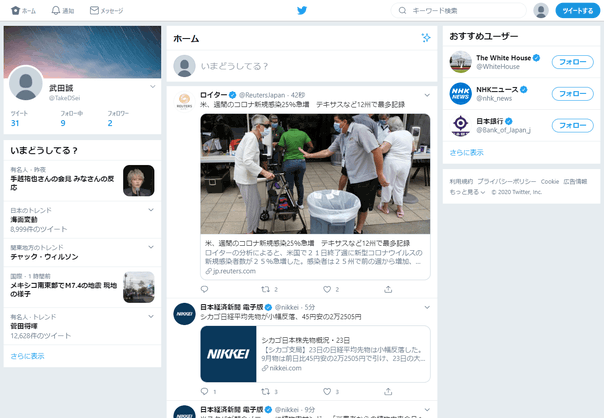Open プライバシーポリシー footer link
This screenshot has height=418, width=604.
(507, 181)
